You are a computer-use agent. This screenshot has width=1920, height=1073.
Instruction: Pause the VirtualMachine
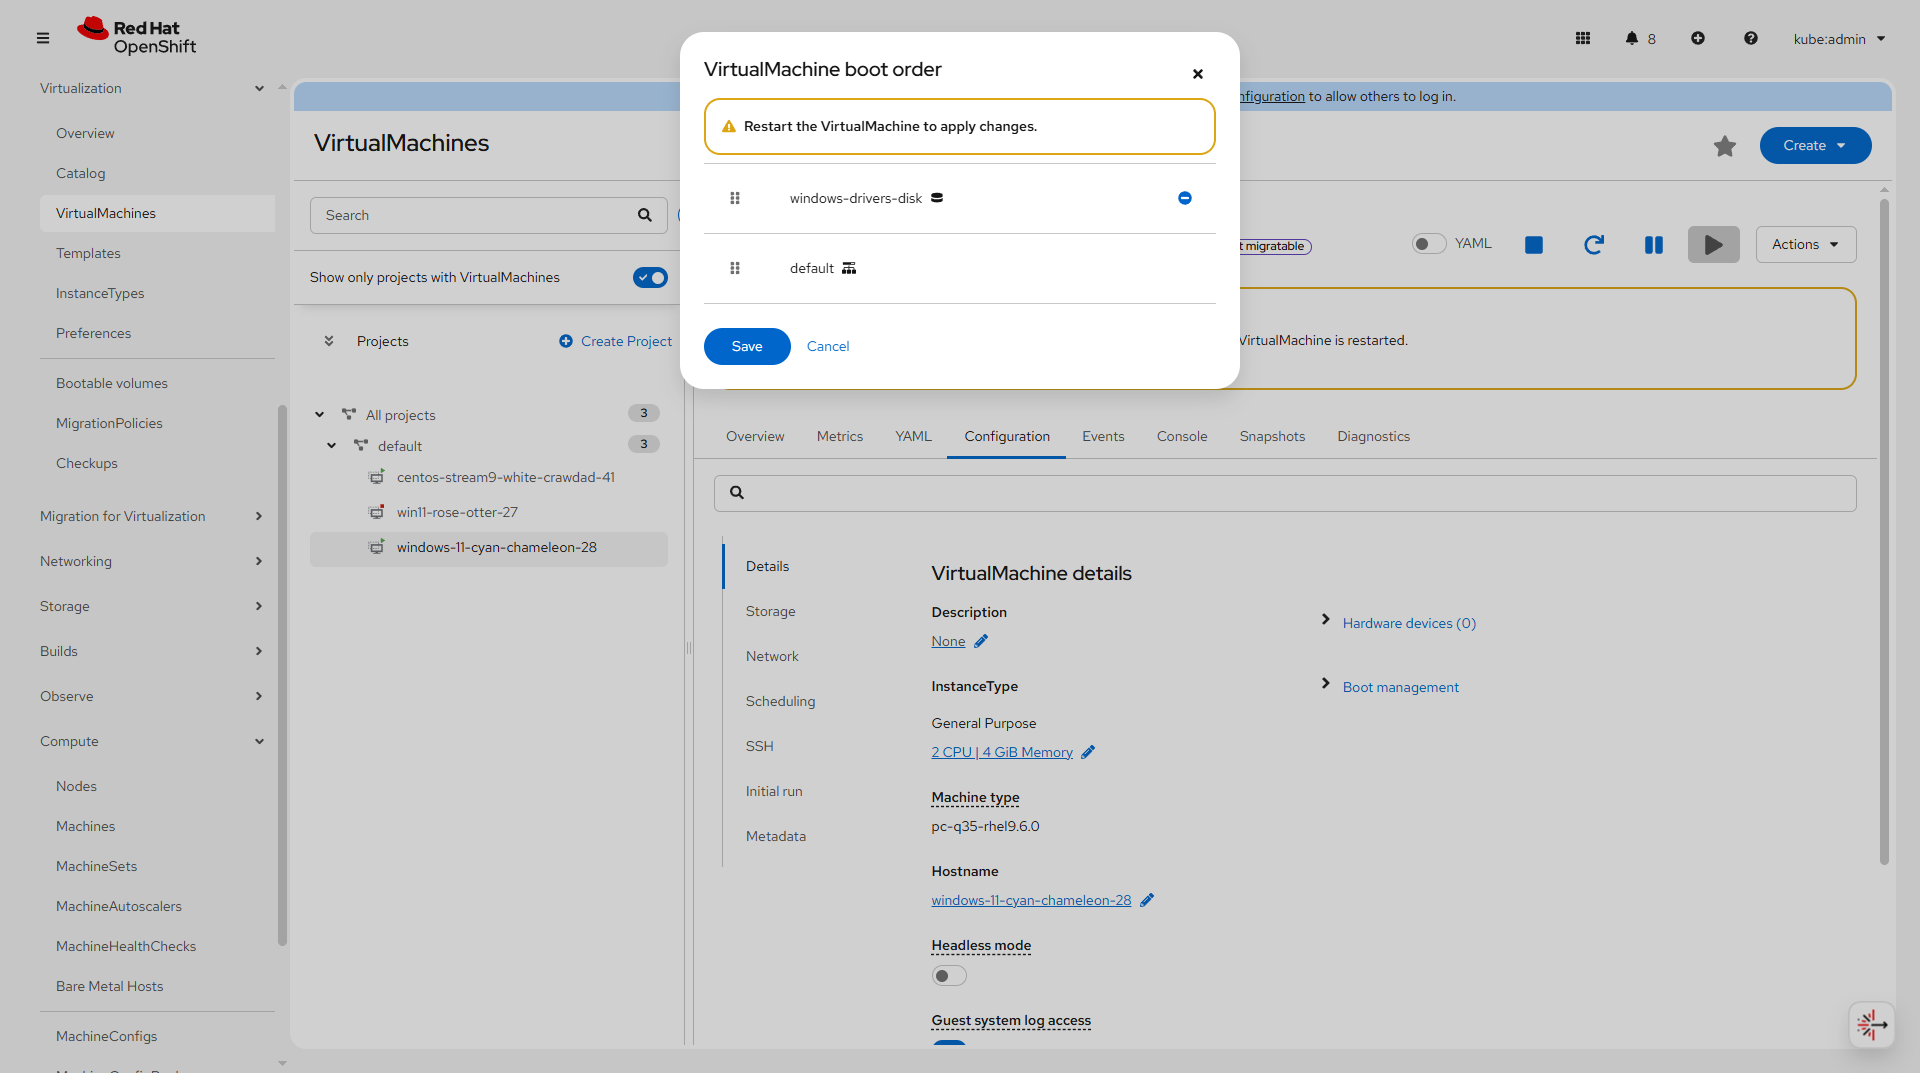tap(1654, 245)
